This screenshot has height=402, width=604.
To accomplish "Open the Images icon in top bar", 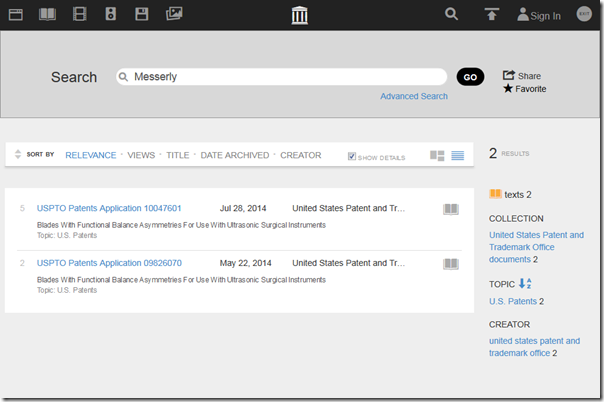I will pyautogui.click(x=174, y=14).
